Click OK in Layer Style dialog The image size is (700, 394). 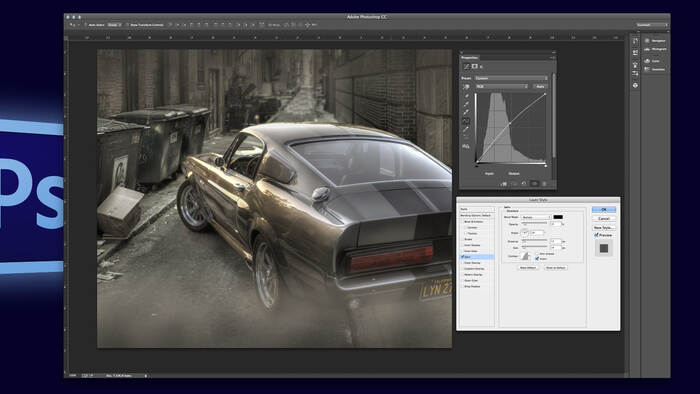point(604,209)
